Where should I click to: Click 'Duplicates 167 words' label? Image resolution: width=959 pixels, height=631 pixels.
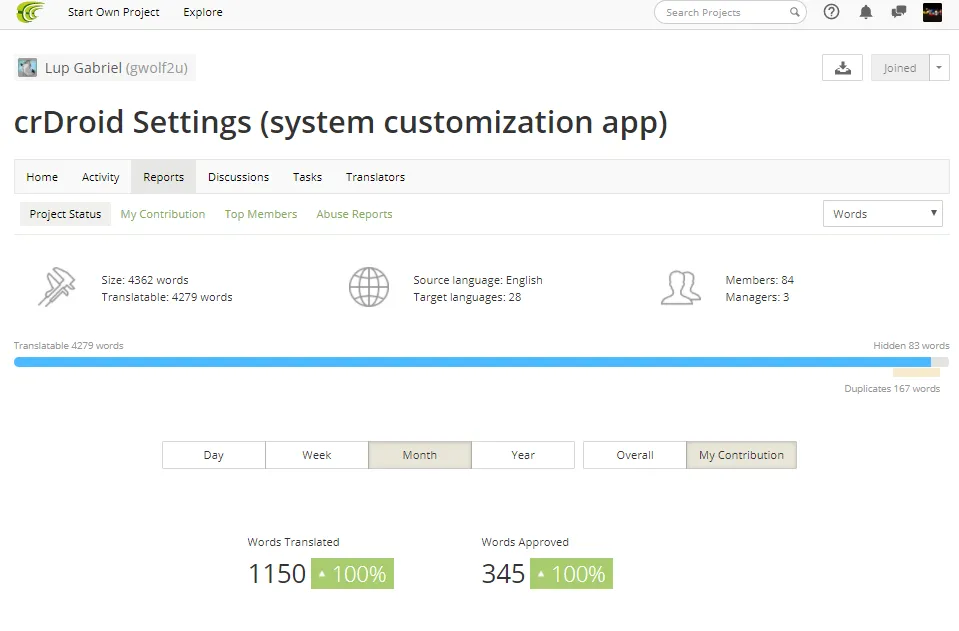pos(892,388)
